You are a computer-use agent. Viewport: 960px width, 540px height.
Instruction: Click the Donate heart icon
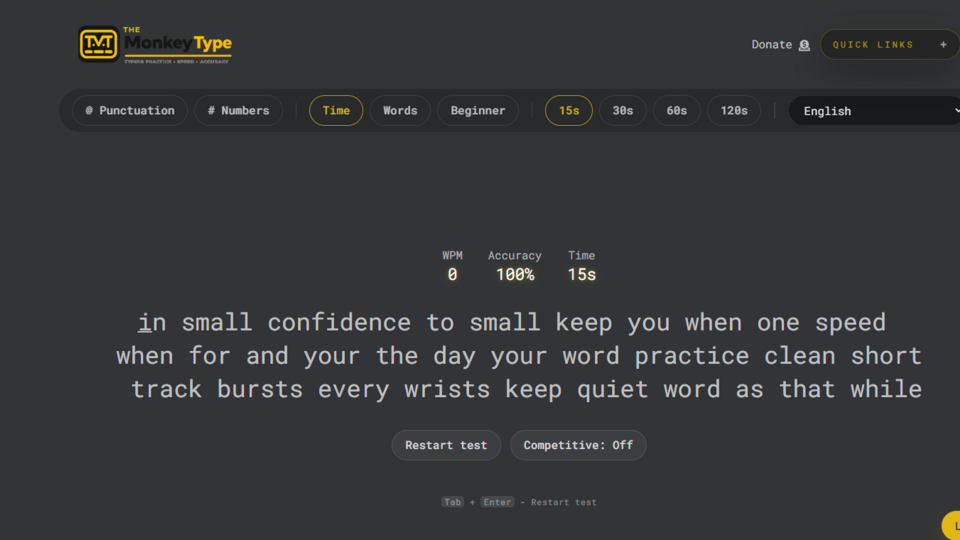[x=804, y=45]
